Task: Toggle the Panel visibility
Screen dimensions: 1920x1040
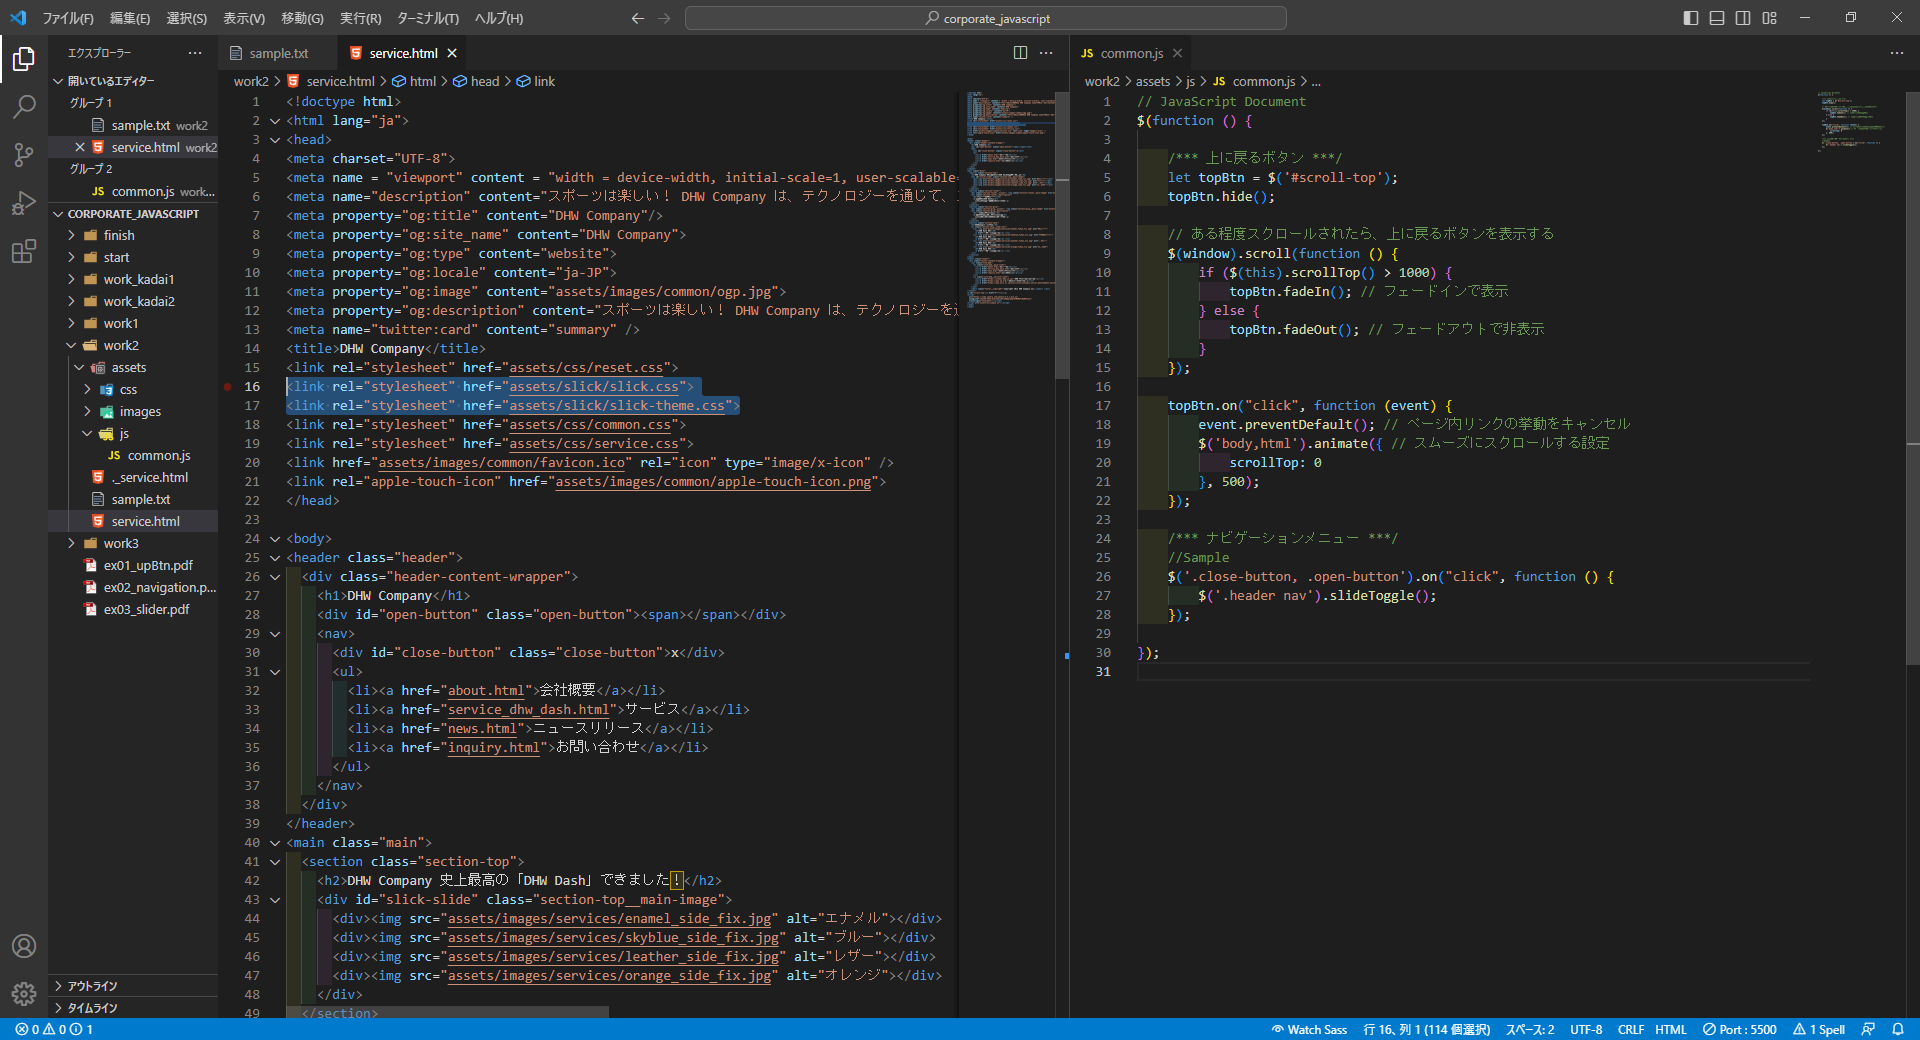Action: click(x=1716, y=18)
